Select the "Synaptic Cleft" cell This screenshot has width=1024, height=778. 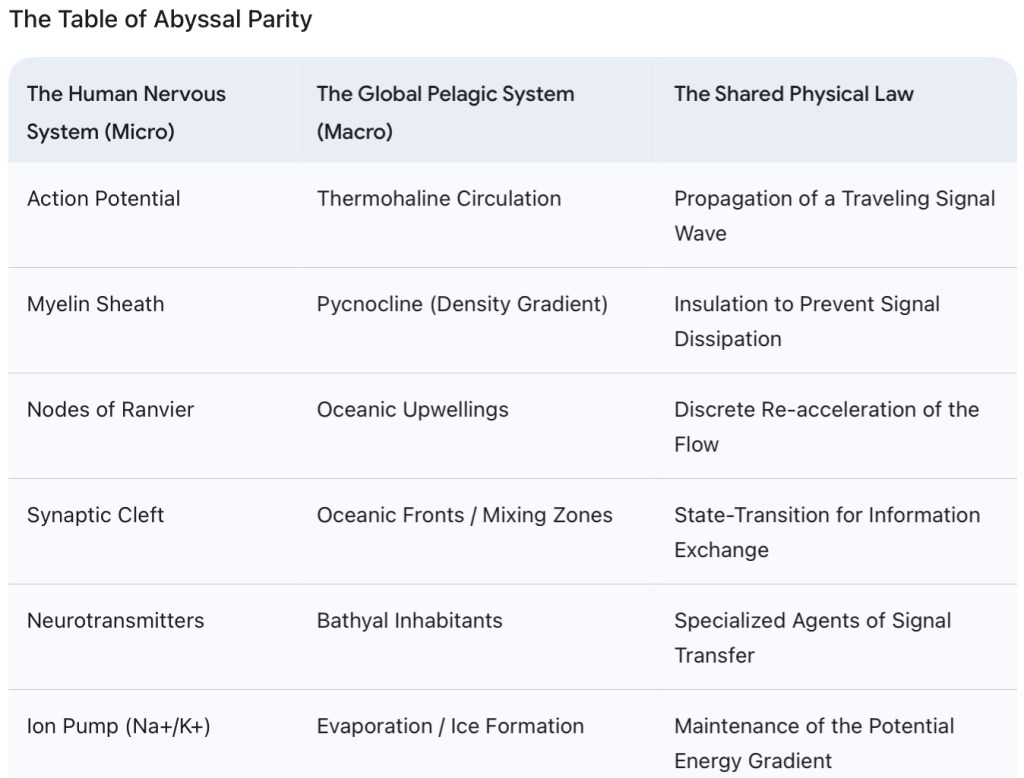96,515
